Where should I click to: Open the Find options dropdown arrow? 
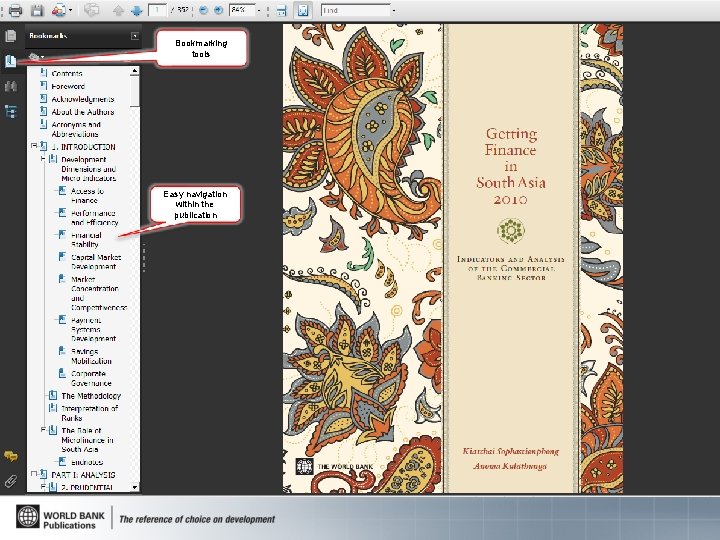(x=394, y=10)
